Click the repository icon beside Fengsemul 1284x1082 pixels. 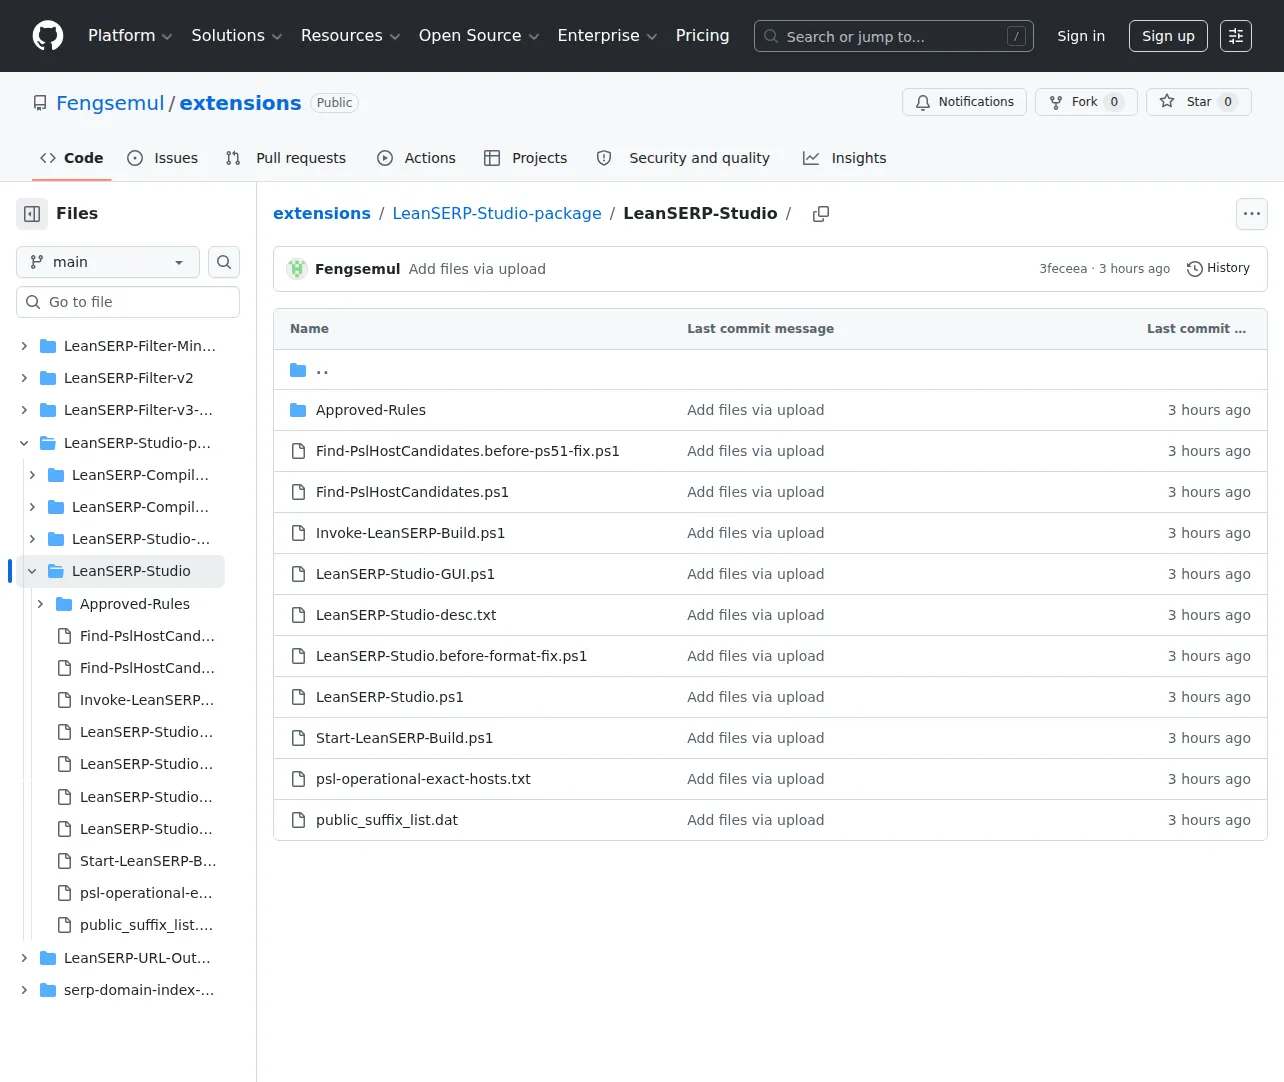coord(40,103)
